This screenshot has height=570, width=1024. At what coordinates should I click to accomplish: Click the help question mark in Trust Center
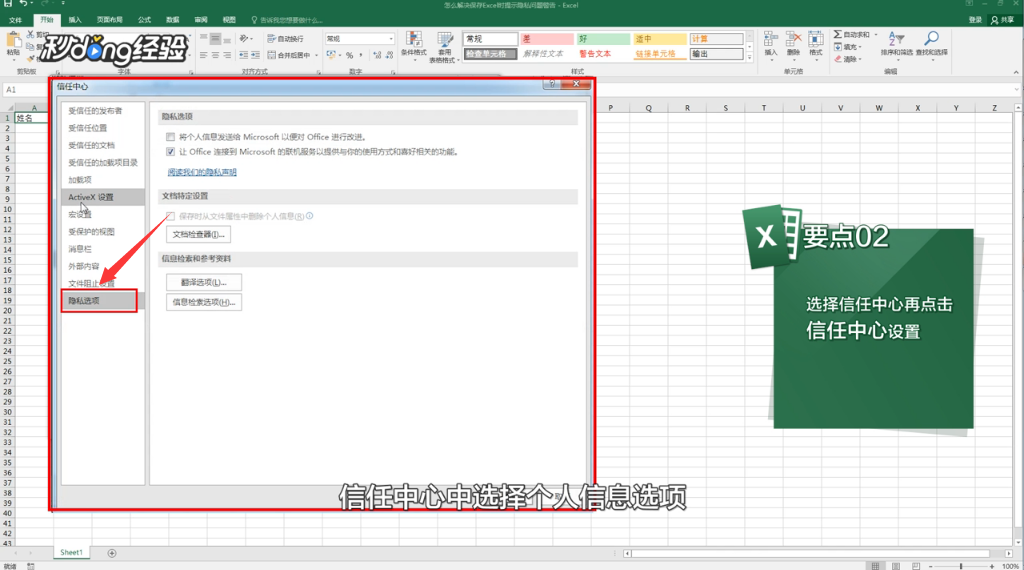coord(552,84)
